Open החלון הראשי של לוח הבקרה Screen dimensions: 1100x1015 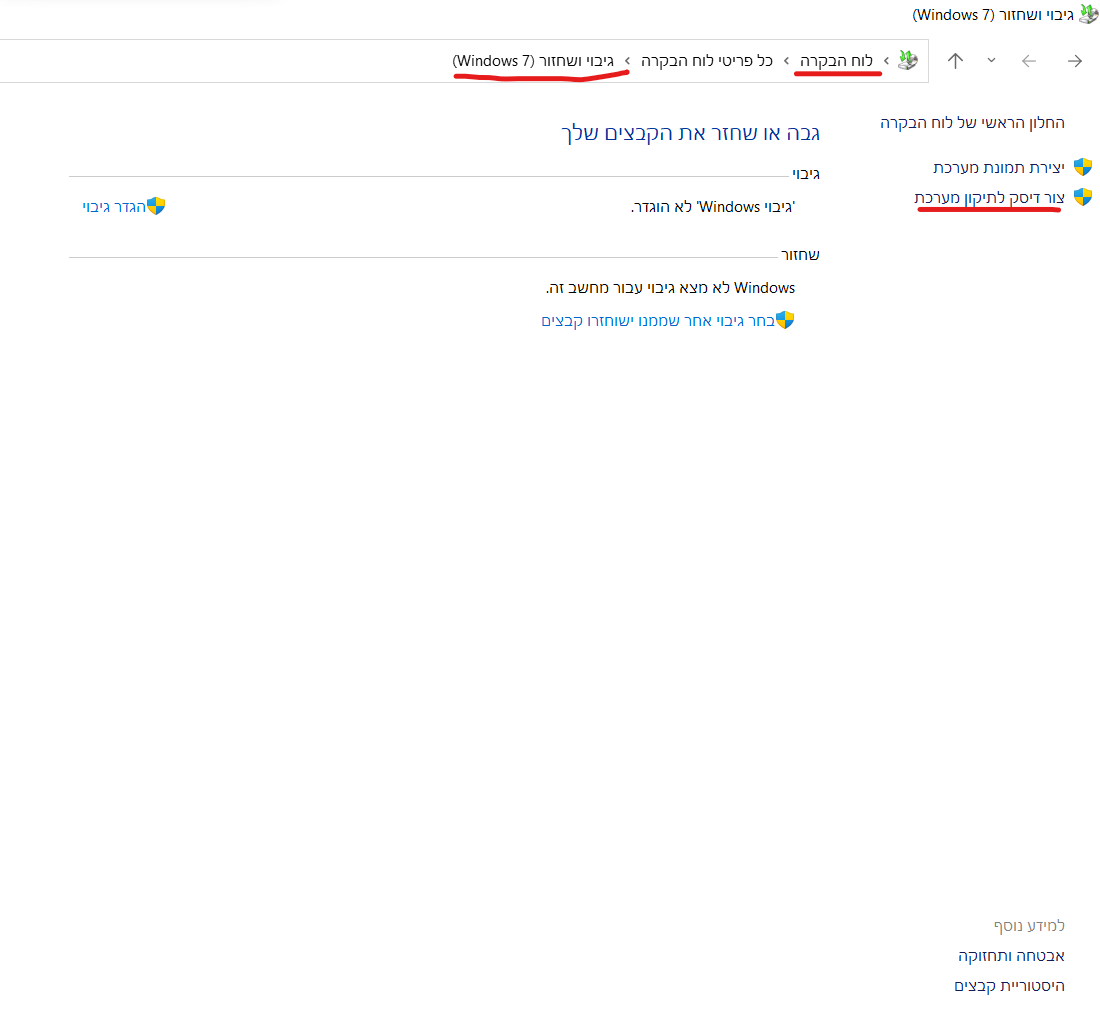pos(972,123)
